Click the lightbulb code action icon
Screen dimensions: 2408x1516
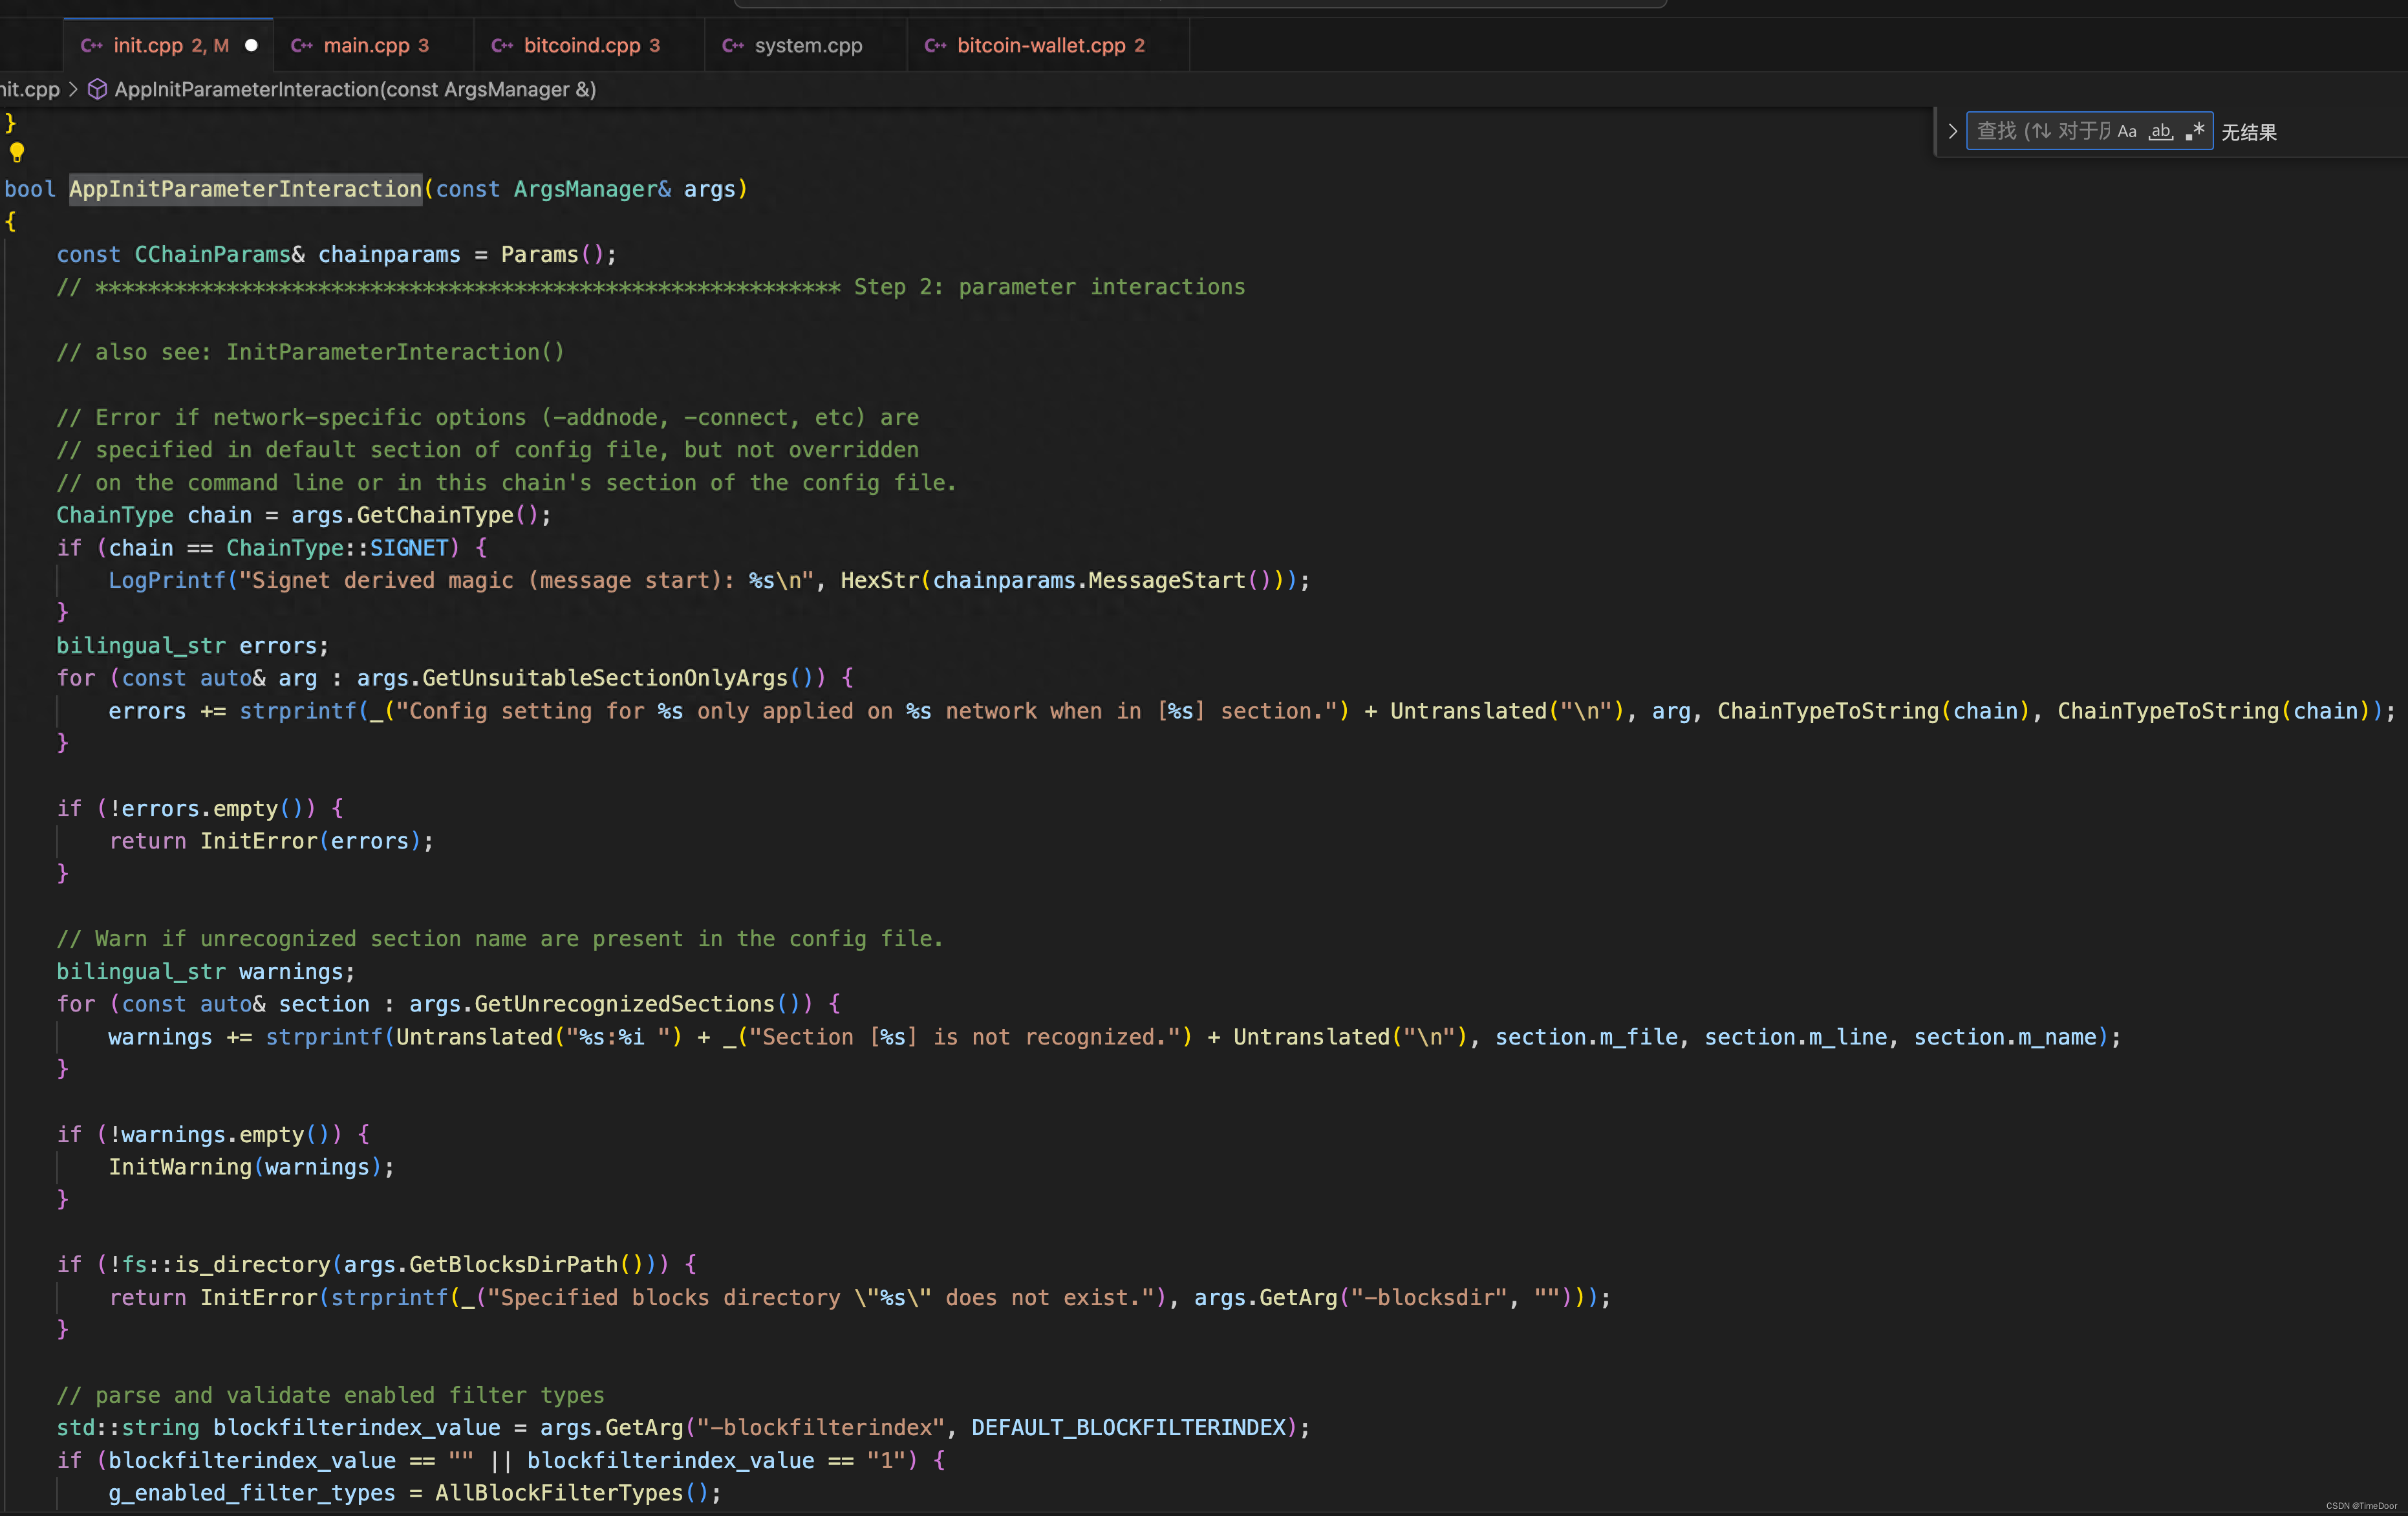pos(17,153)
